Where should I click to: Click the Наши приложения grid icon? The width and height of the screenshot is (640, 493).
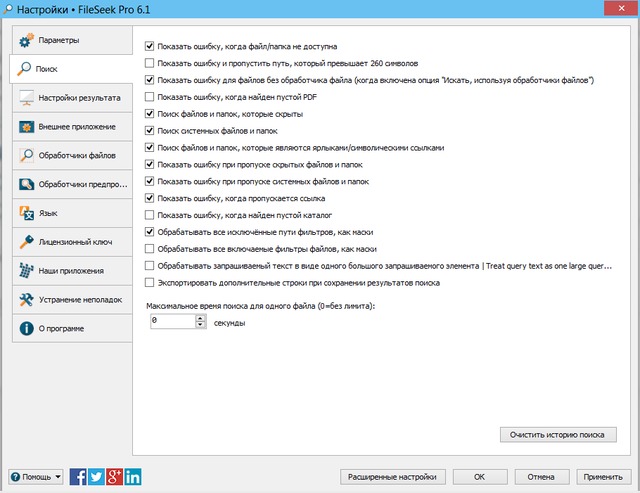27,271
